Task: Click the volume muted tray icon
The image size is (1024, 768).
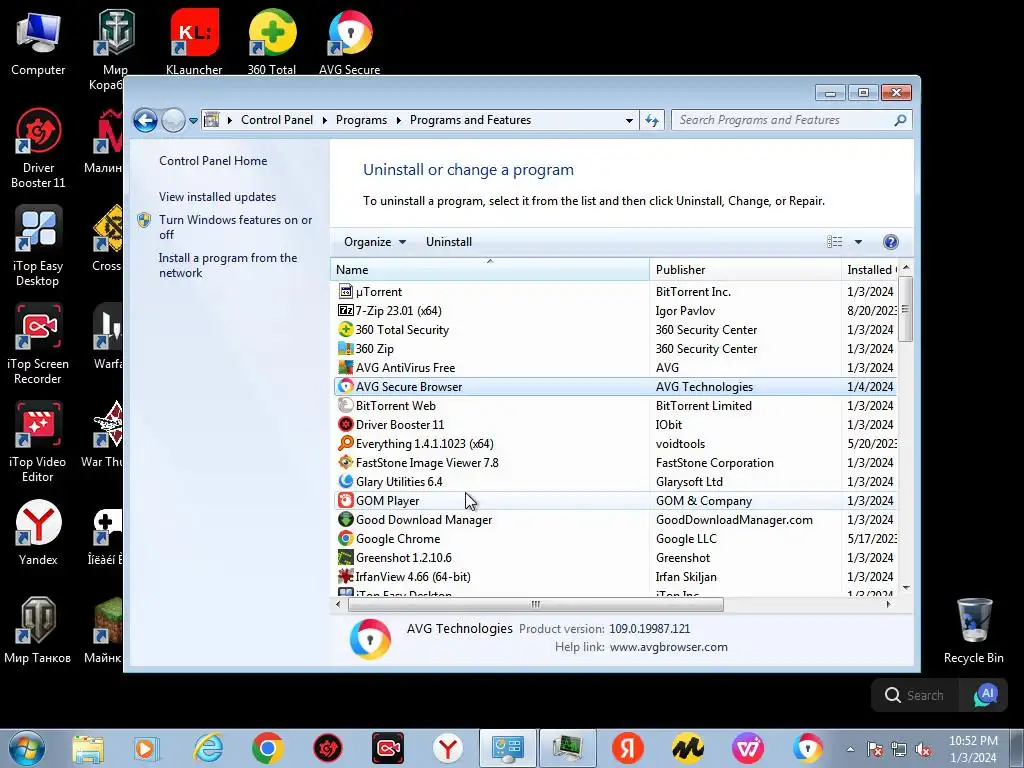Action: (924, 749)
